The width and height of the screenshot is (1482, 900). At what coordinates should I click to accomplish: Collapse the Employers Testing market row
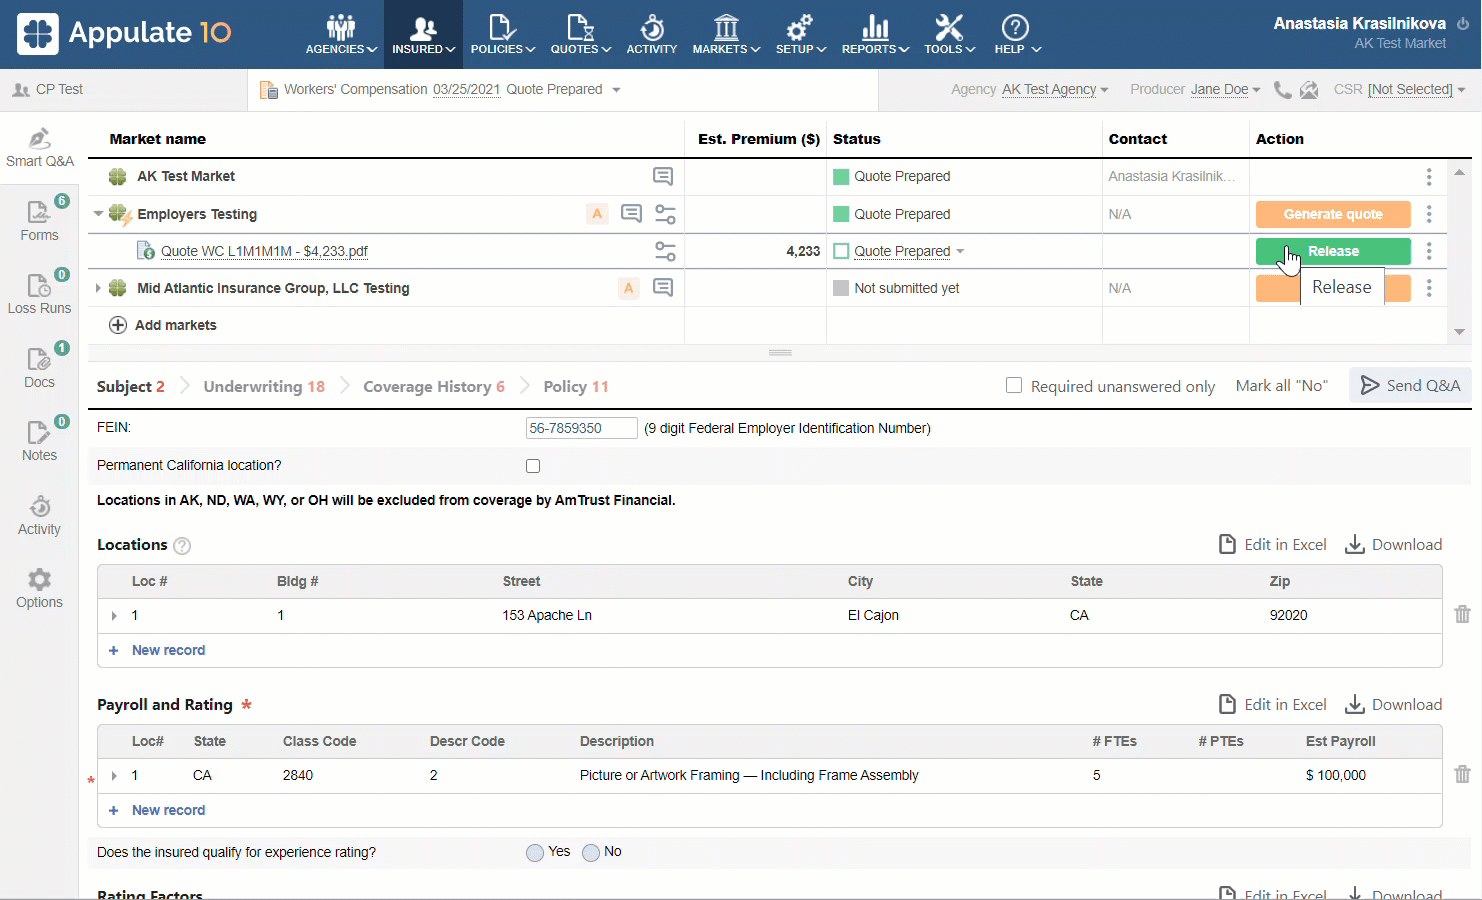pyautogui.click(x=98, y=213)
